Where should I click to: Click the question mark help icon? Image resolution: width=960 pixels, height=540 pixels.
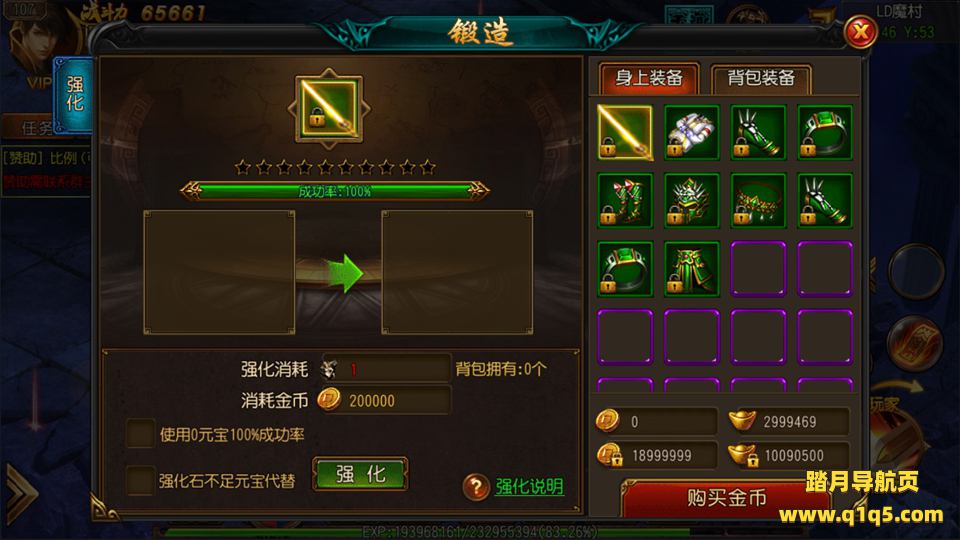476,487
